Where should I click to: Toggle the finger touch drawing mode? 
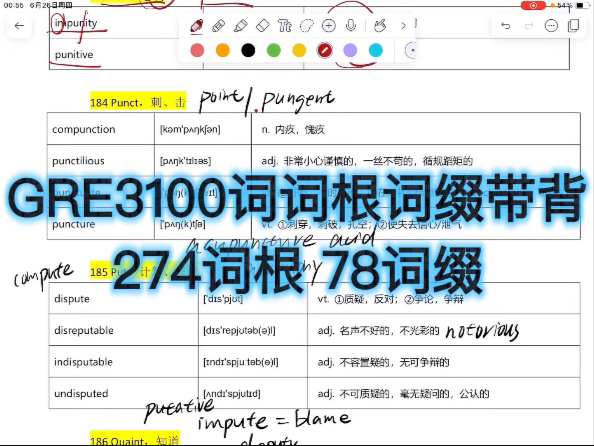click(x=380, y=26)
